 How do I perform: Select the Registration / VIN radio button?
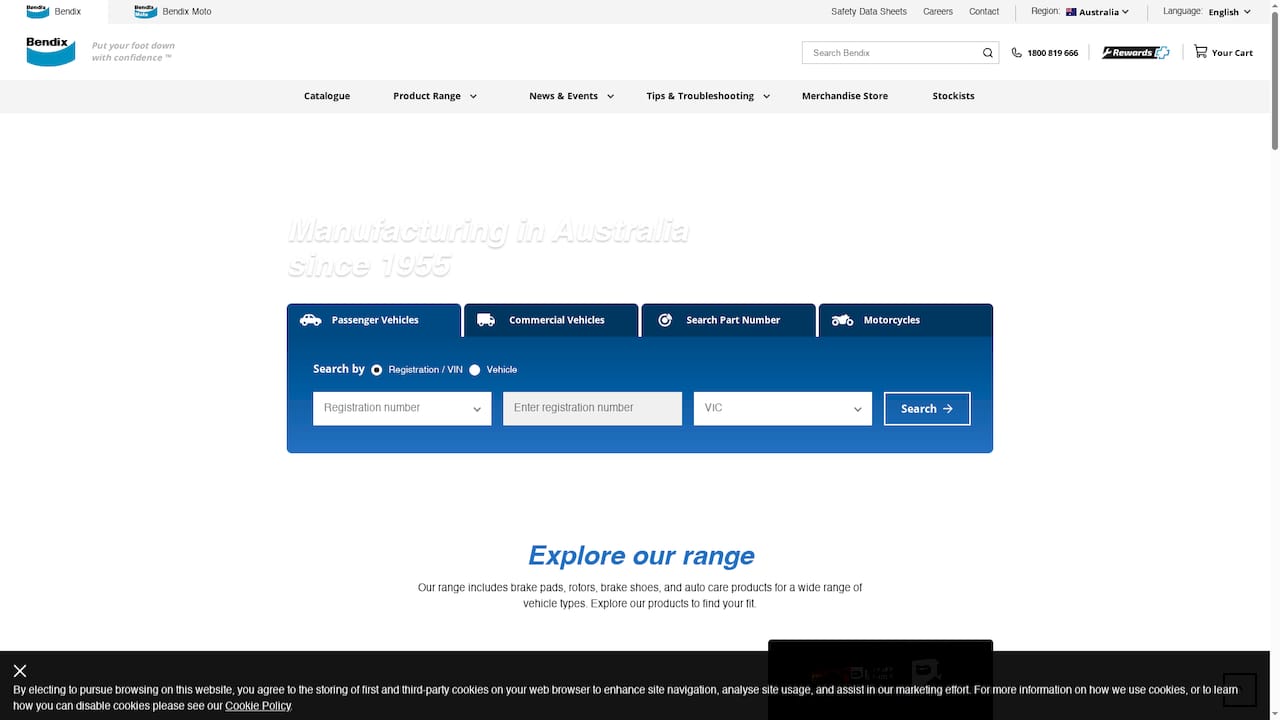(376, 370)
